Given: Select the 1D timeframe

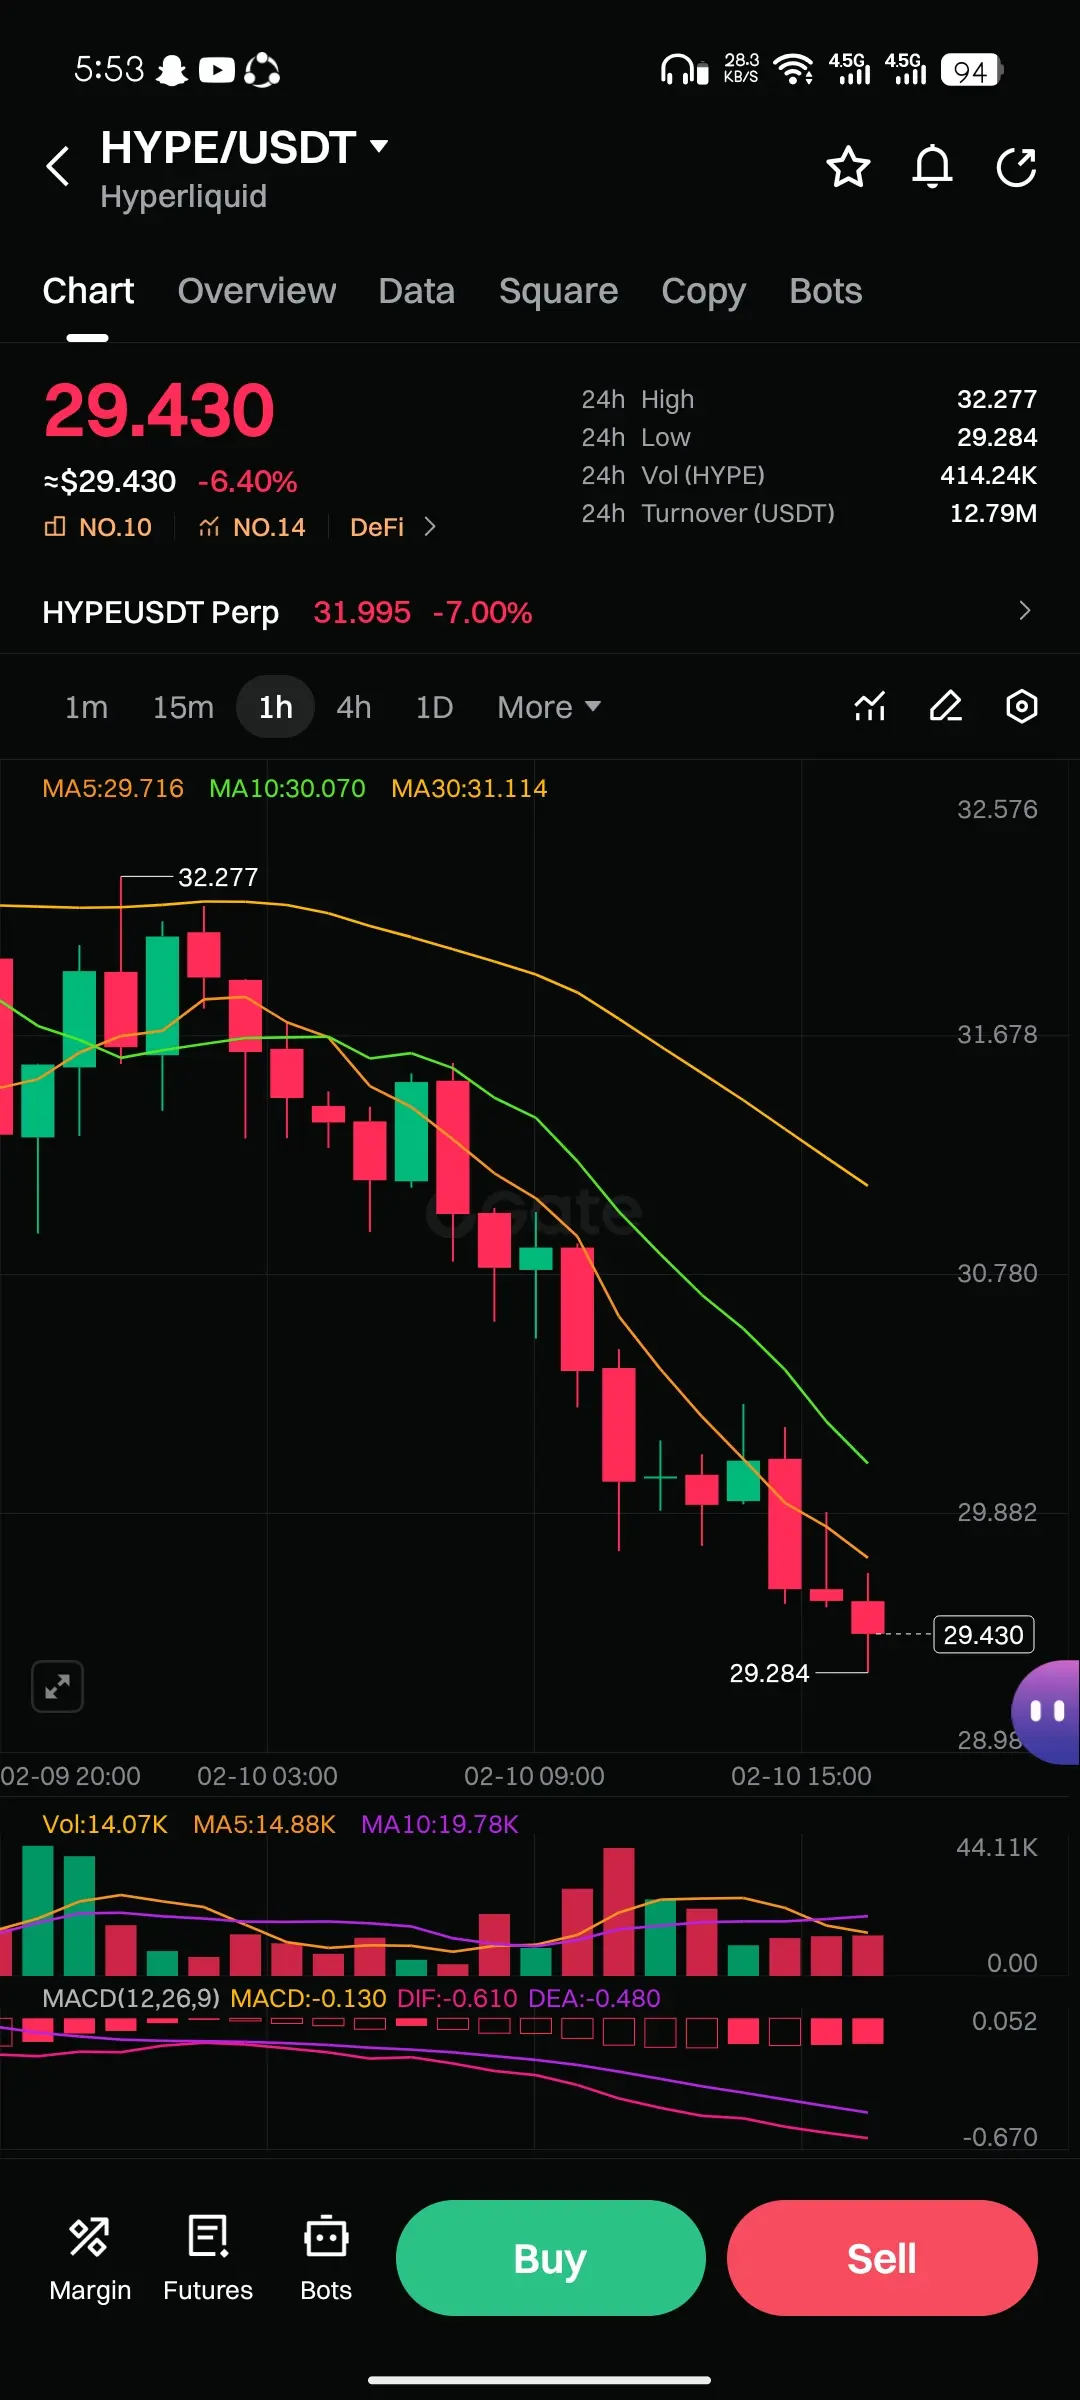Looking at the screenshot, I should (434, 707).
